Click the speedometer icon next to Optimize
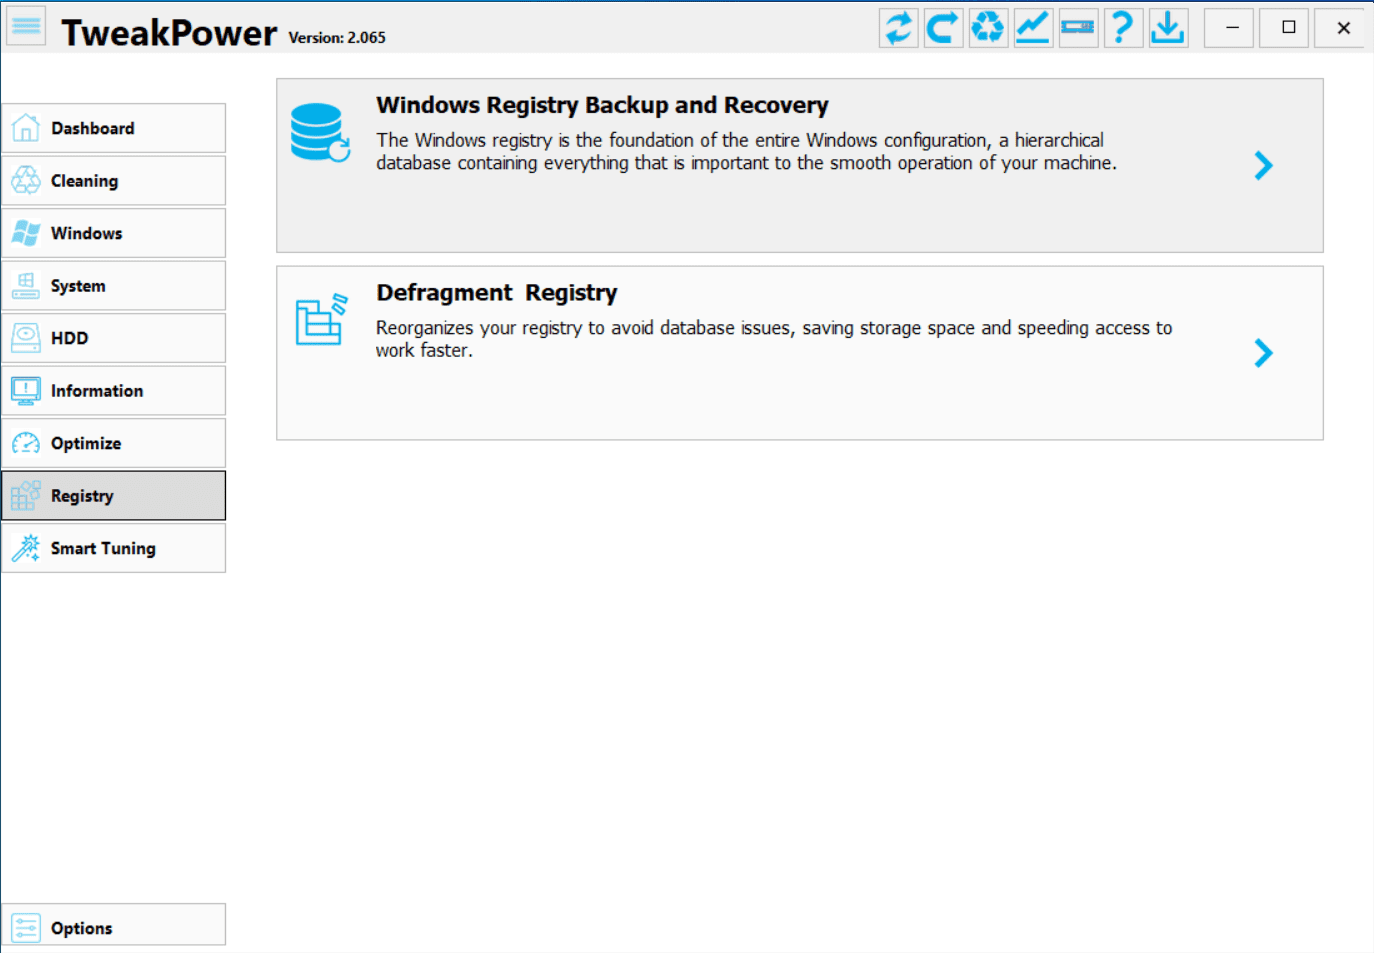Image resolution: width=1374 pixels, height=953 pixels. coord(26,443)
